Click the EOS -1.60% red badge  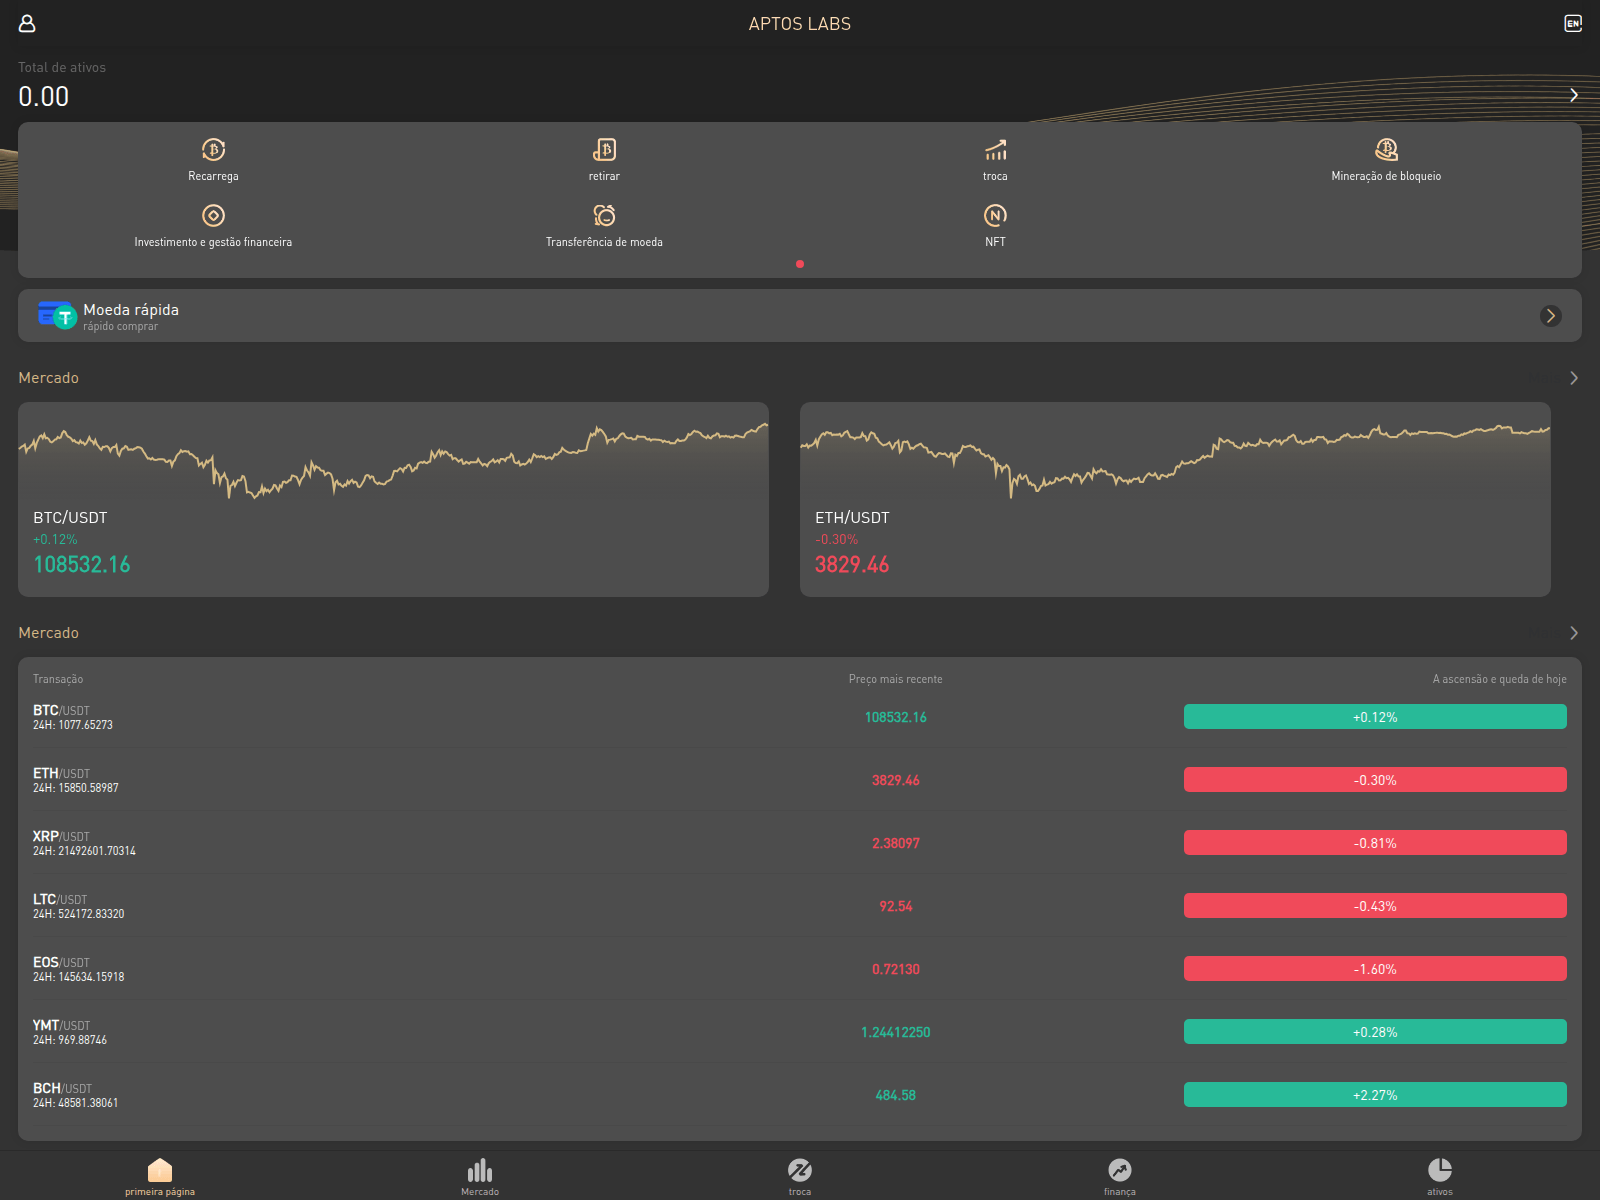point(1375,969)
